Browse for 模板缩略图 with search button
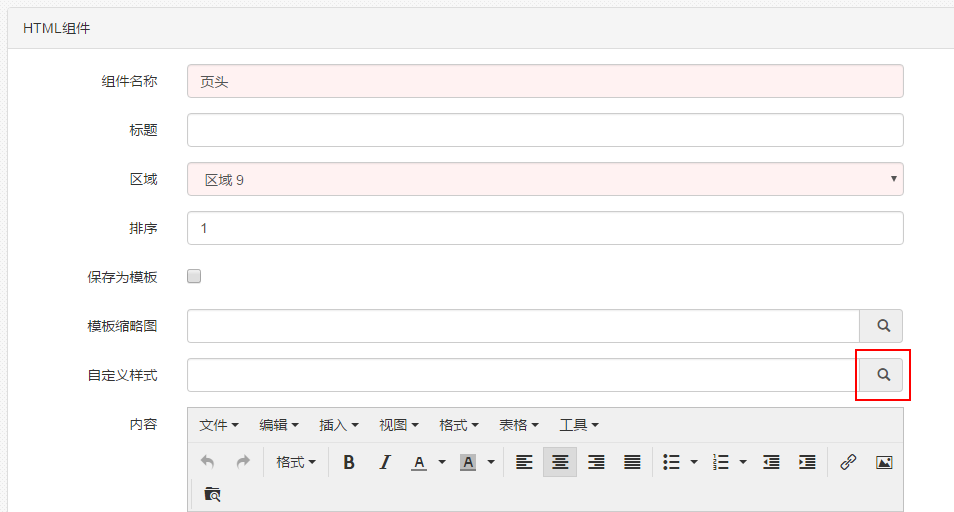Image resolution: width=954 pixels, height=512 pixels. (x=883, y=326)
